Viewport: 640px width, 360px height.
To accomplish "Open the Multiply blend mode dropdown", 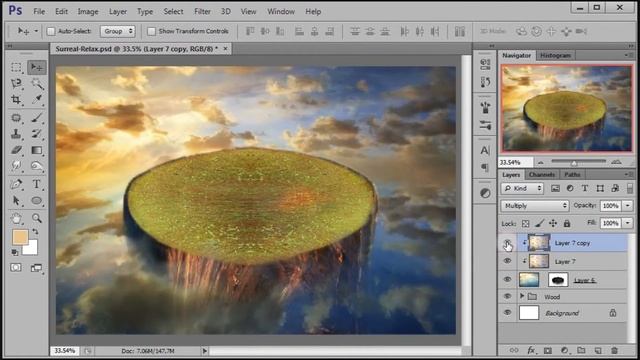I will coord(535,205).
